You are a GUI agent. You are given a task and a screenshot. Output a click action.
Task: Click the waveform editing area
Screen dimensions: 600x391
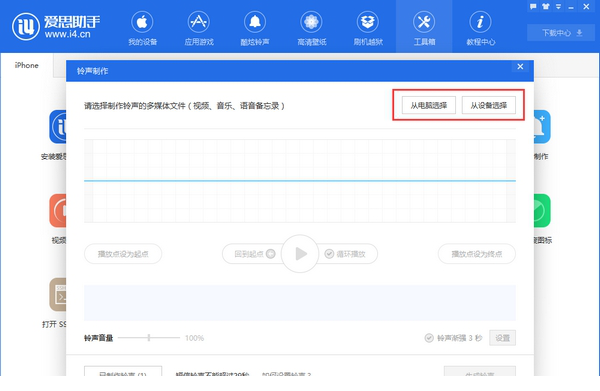point(300,181)
